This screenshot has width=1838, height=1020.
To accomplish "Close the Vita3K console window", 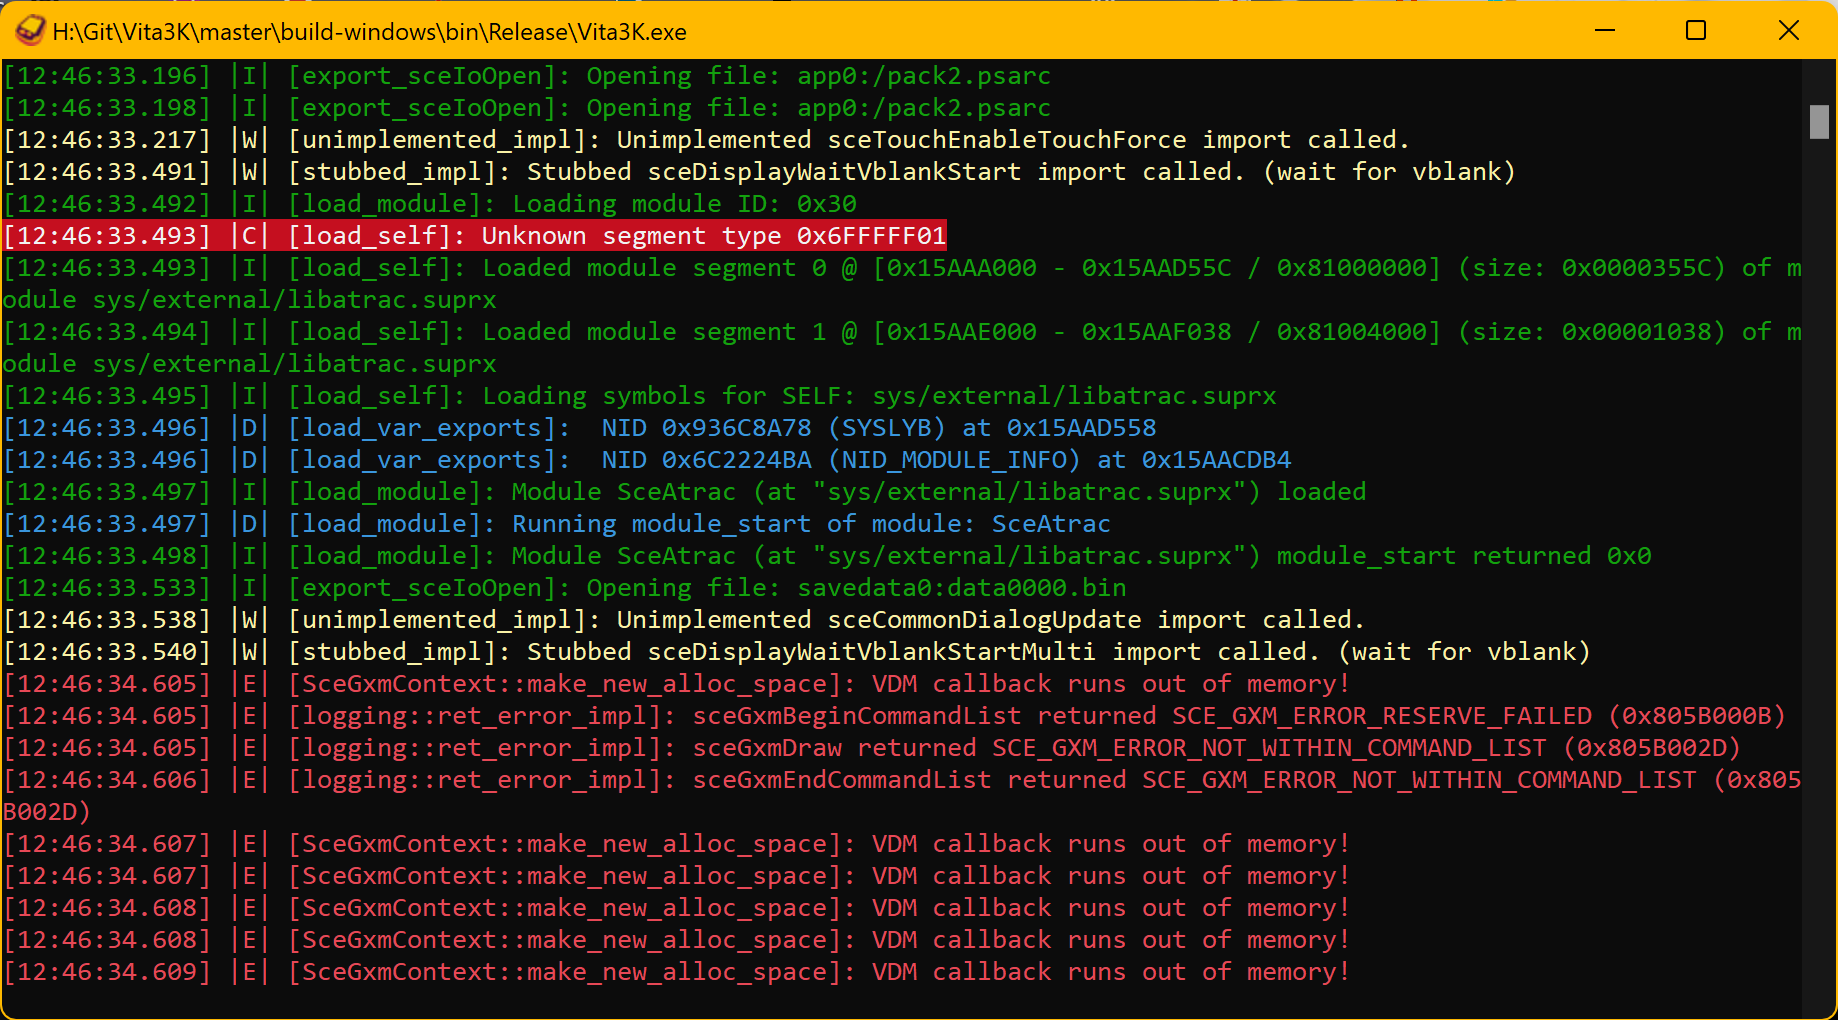I will pyautogui.click(x=1789, y=31).
